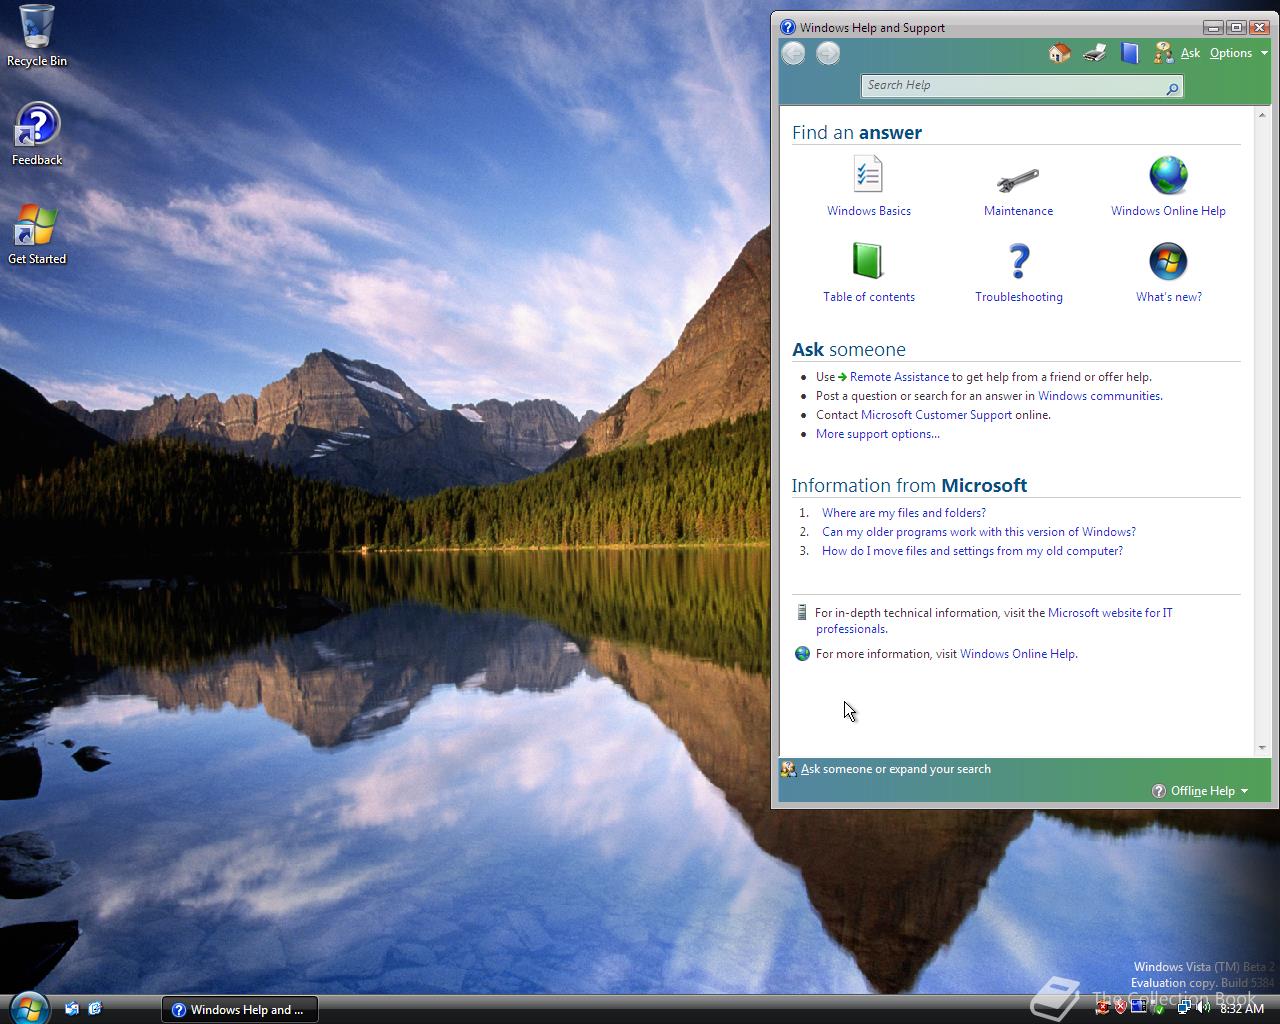Open the Windows communities link

coord(1100,396)
